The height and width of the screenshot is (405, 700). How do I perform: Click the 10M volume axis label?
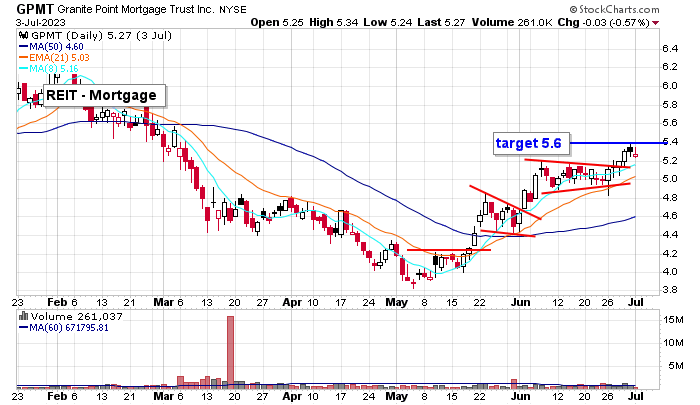[x=674, y=343]
